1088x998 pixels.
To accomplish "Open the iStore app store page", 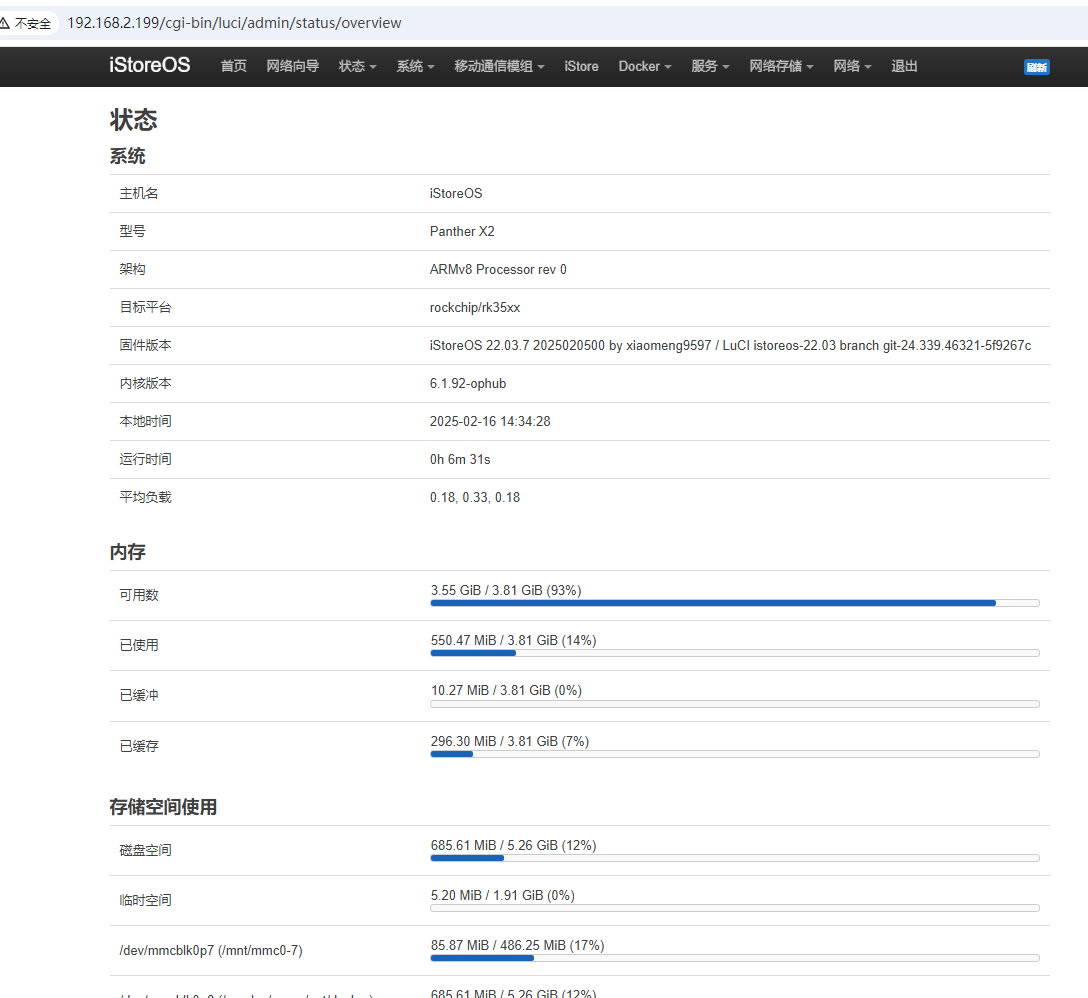I will click(x=581, y=66).
